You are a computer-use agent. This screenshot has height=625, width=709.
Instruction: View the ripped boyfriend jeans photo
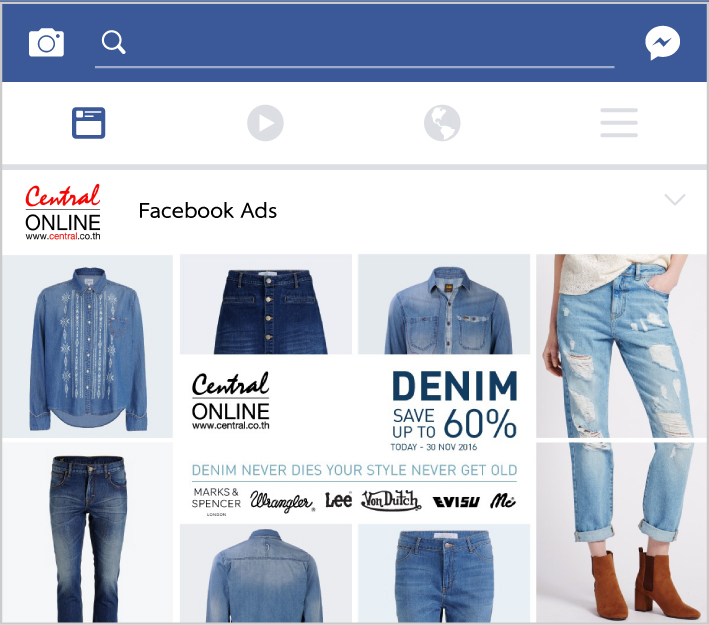click(x=621, y=438)
